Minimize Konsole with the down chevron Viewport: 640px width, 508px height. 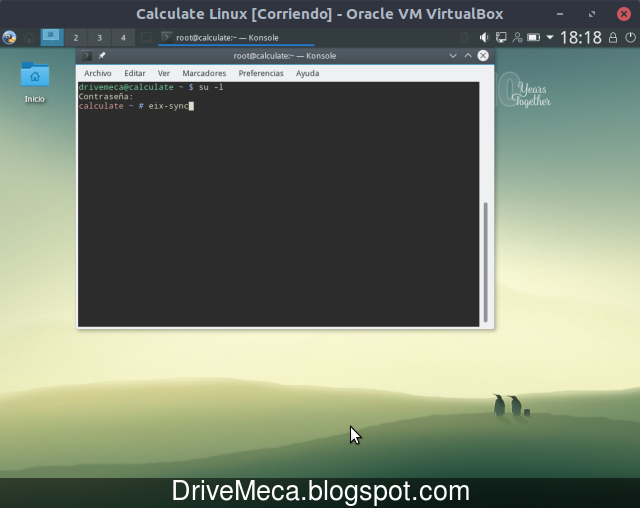click(x=453, y=55)
